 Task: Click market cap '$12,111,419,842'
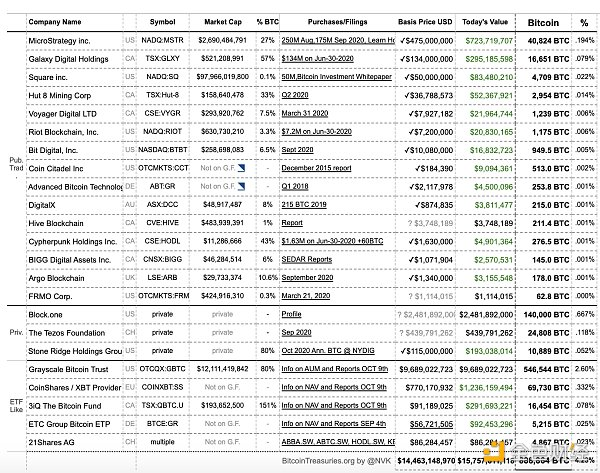pos(222,369)
